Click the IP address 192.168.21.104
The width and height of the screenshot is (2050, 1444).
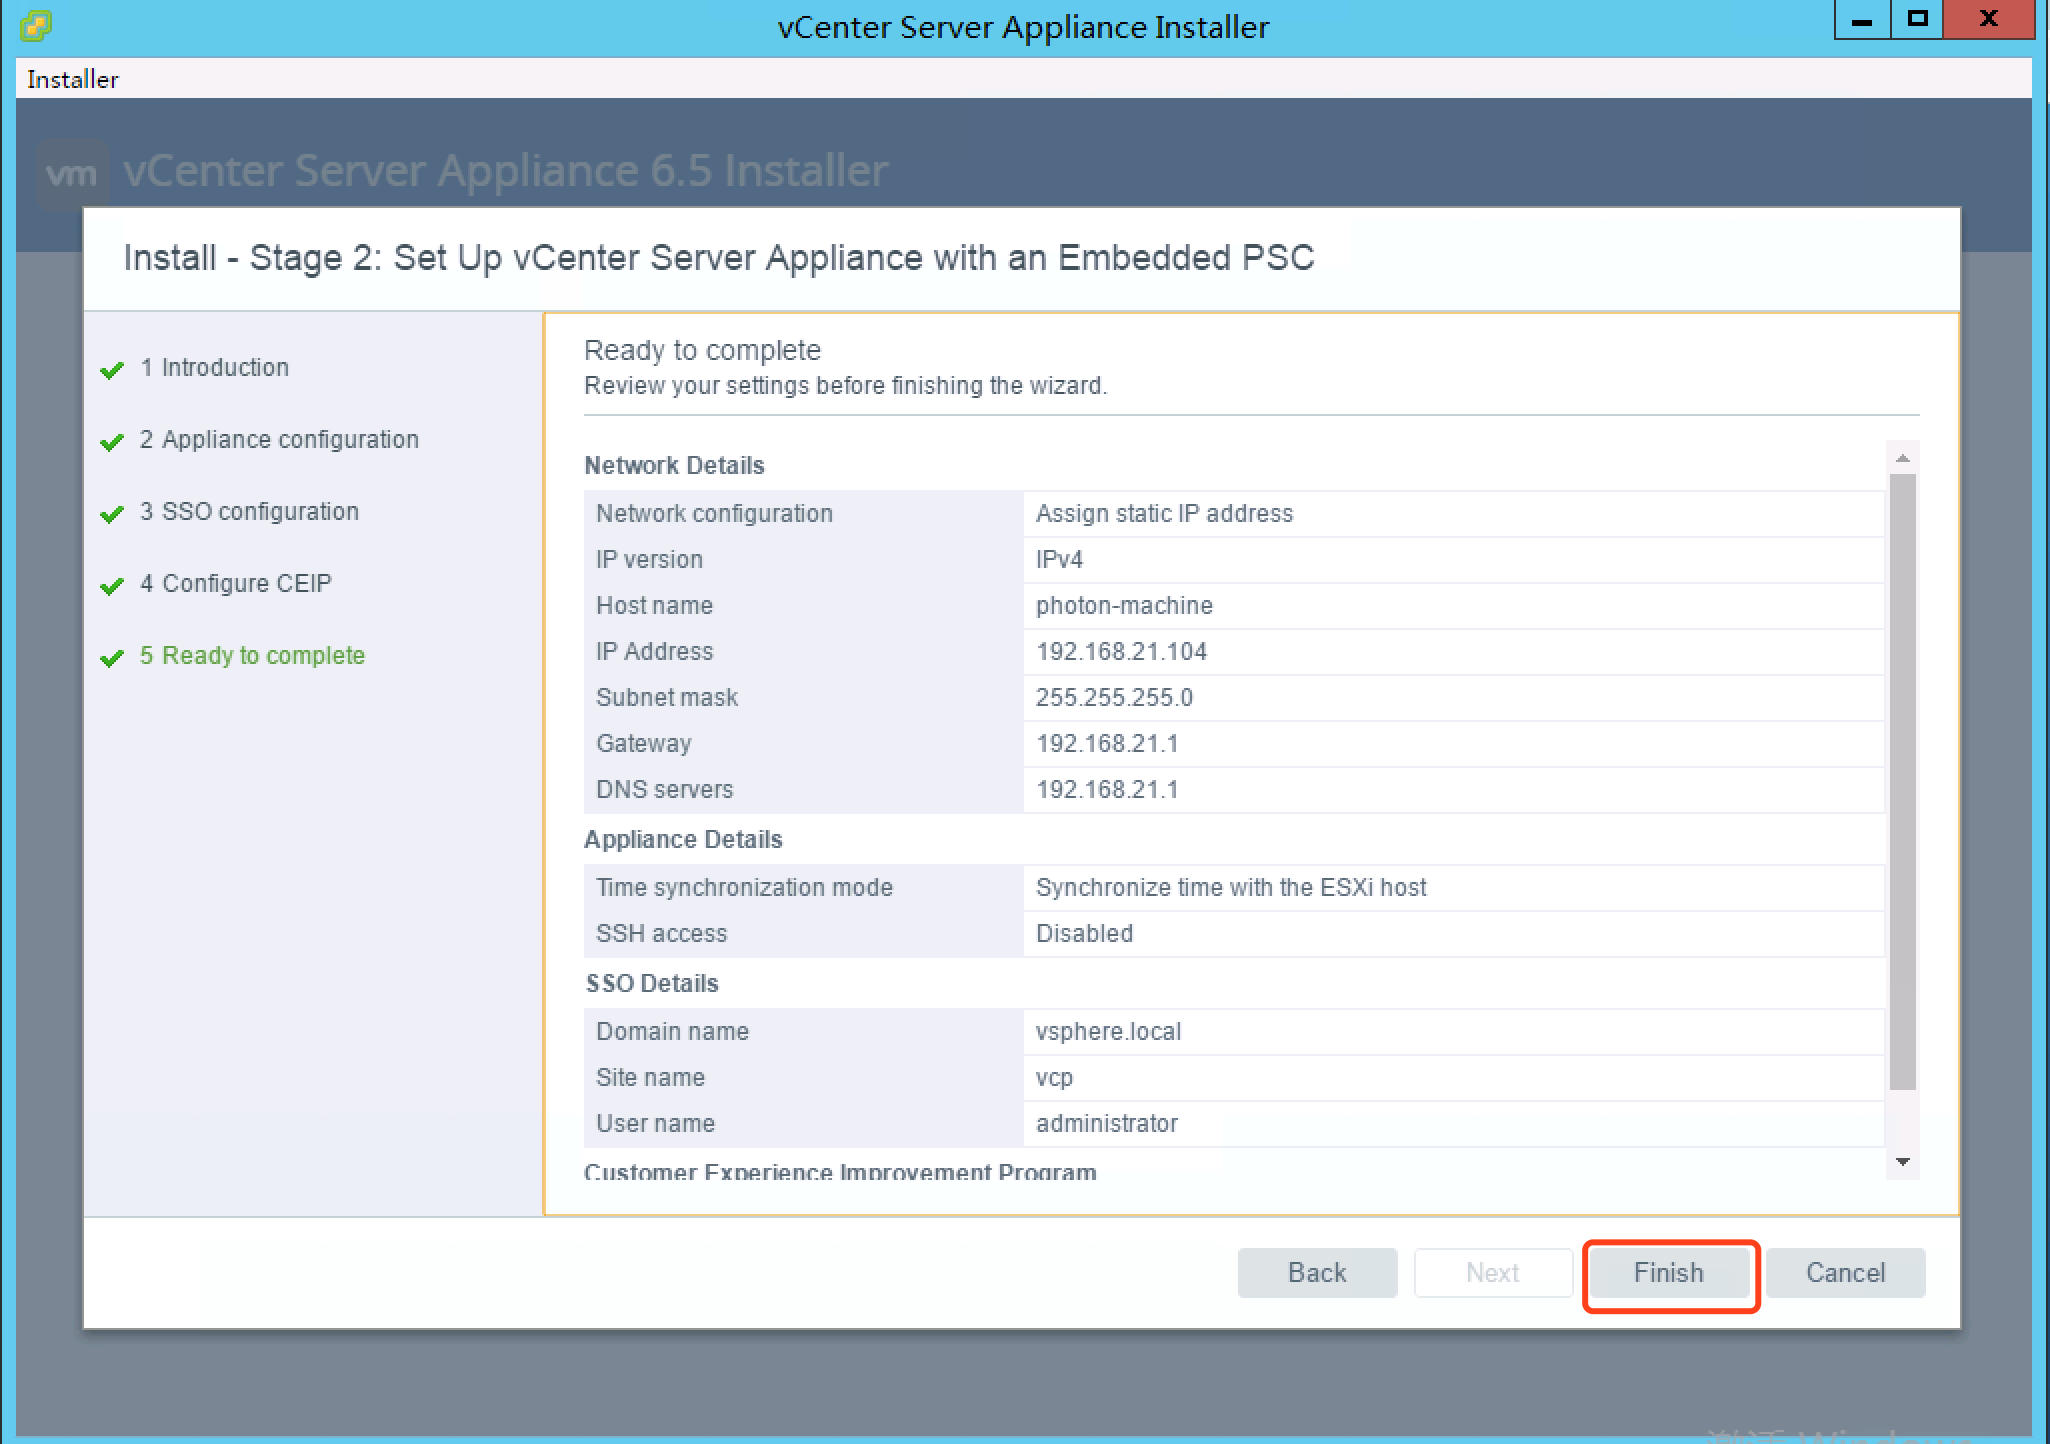pyautogui.click(x=1121, y=651)
